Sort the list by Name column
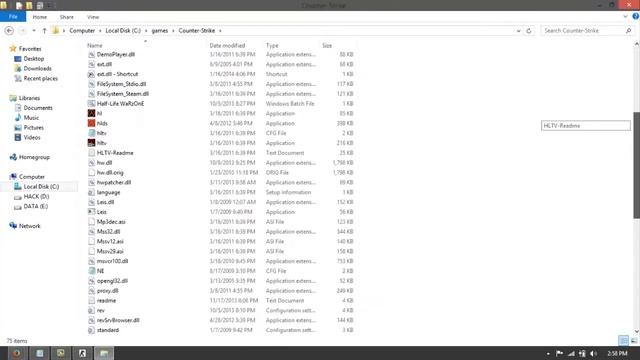The image size is (640, 360). click(x=95, y=45)
